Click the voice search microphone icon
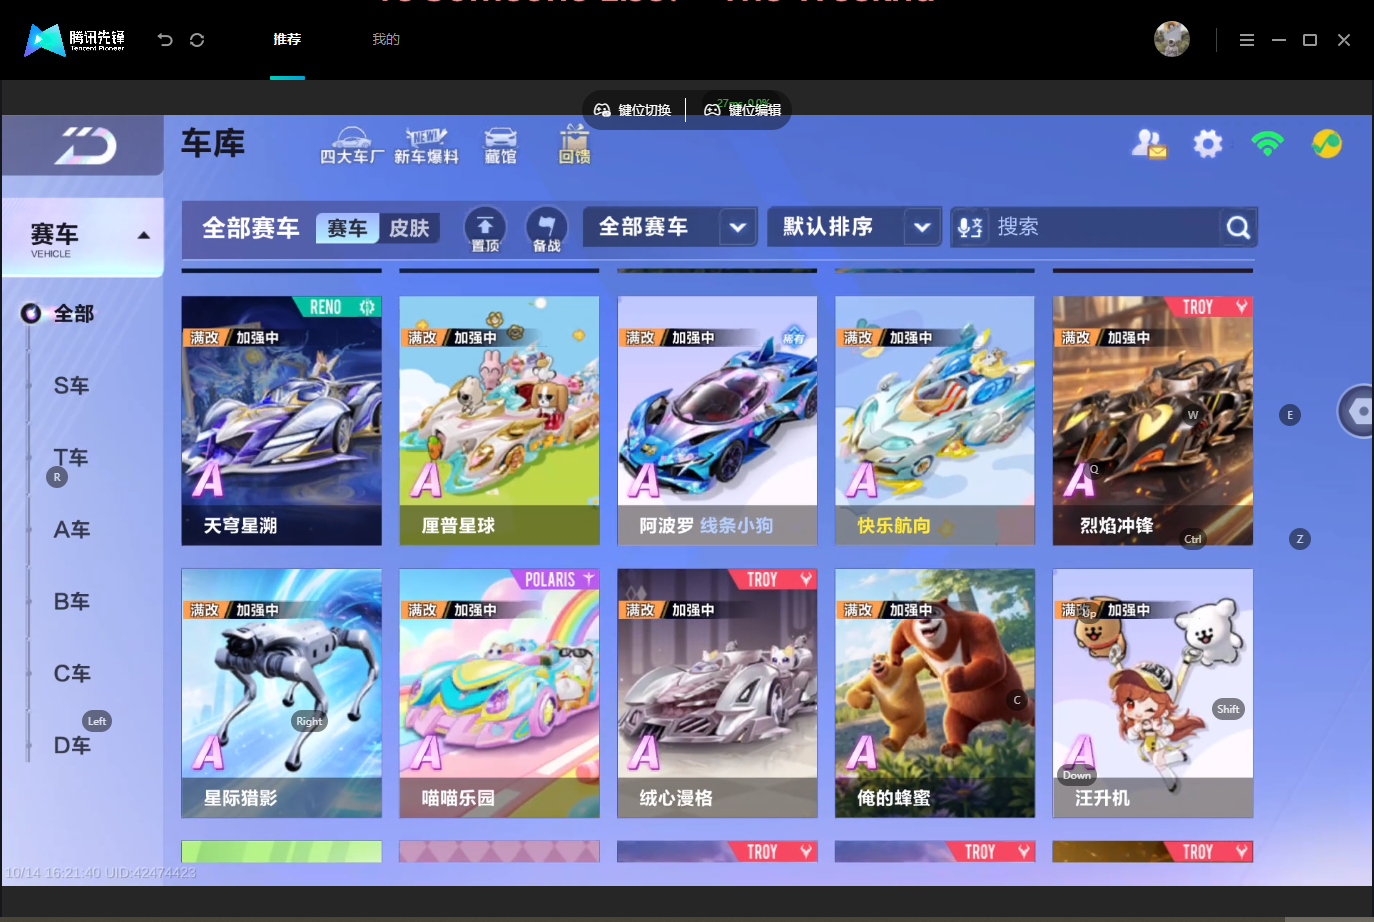 (x=970, y=228)
